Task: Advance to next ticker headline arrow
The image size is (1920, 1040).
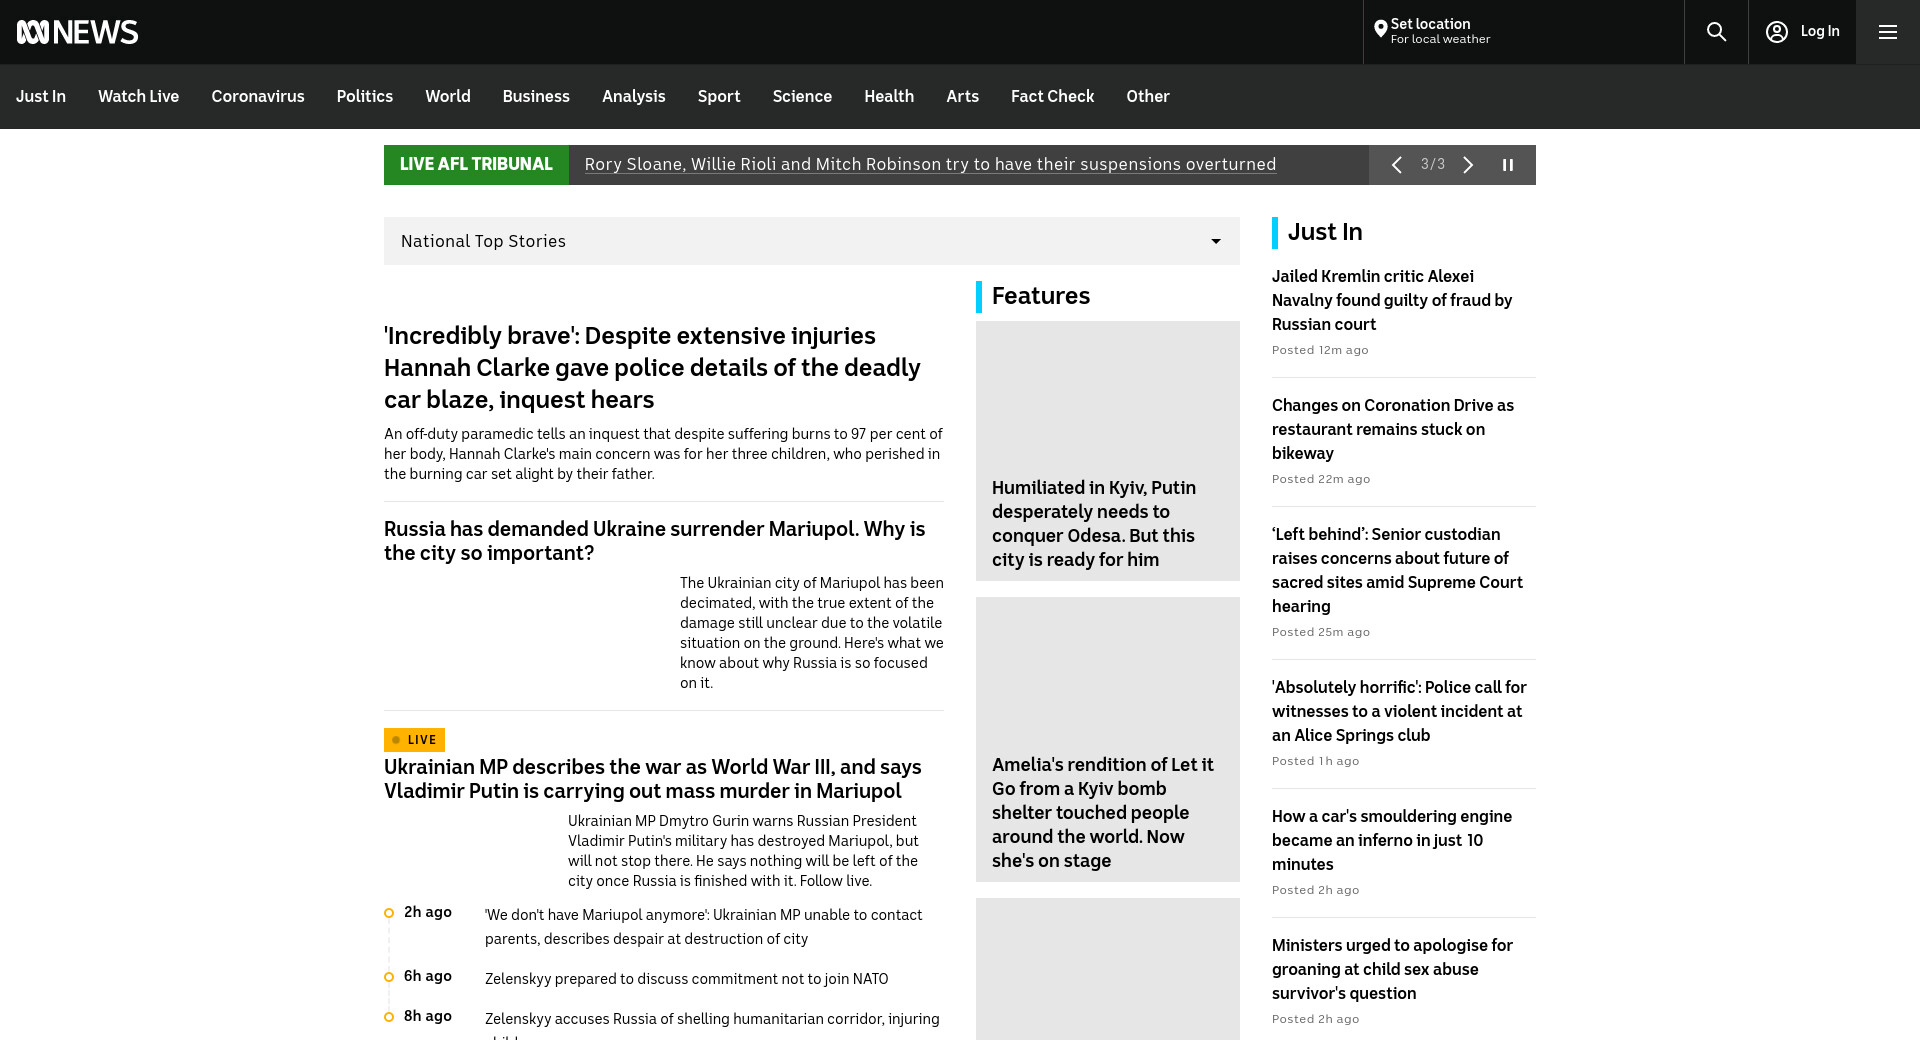Action: (1468, 165)
